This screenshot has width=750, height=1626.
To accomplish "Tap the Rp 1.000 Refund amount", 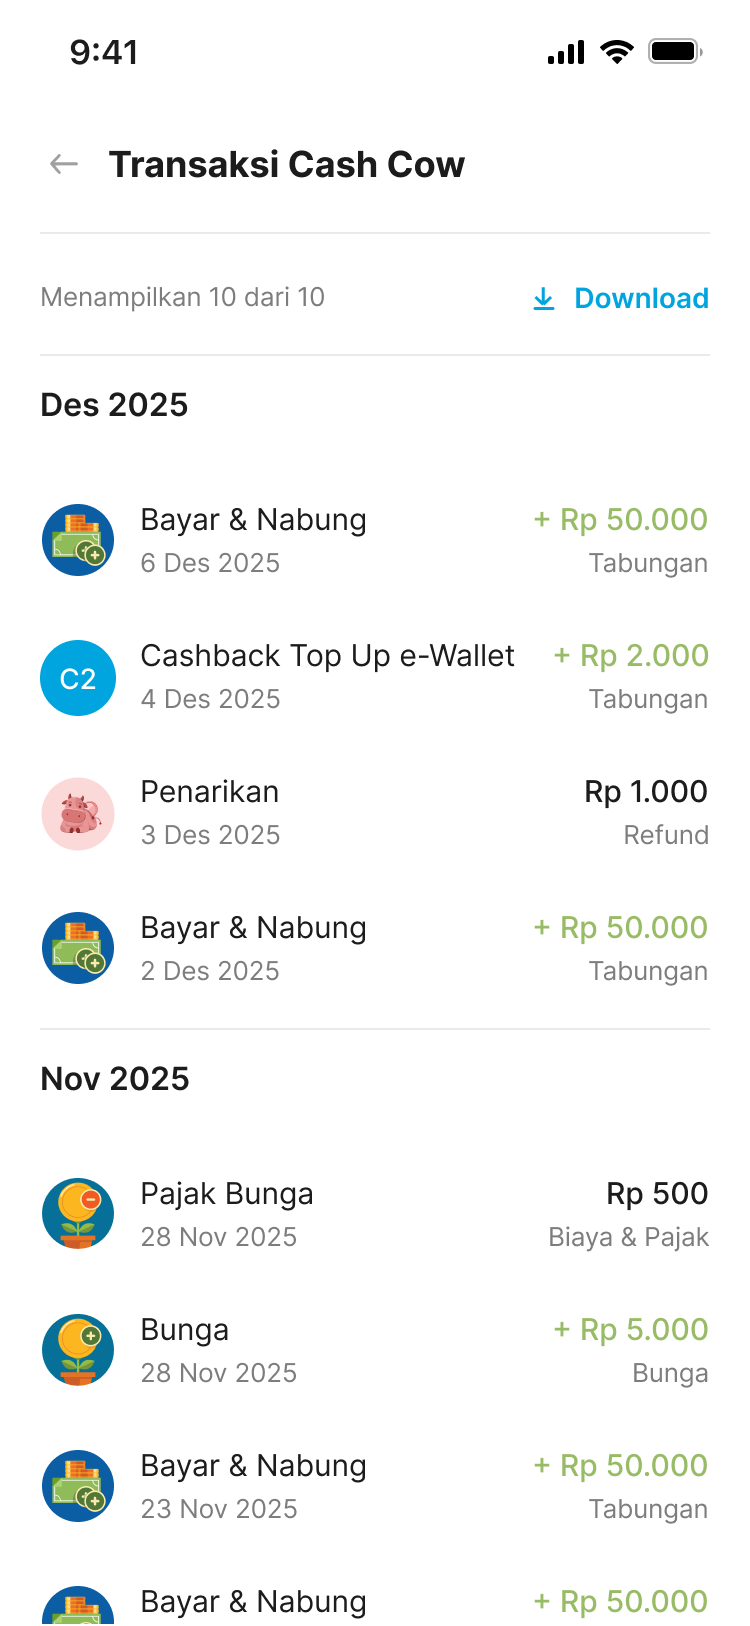I will point(646,792).
